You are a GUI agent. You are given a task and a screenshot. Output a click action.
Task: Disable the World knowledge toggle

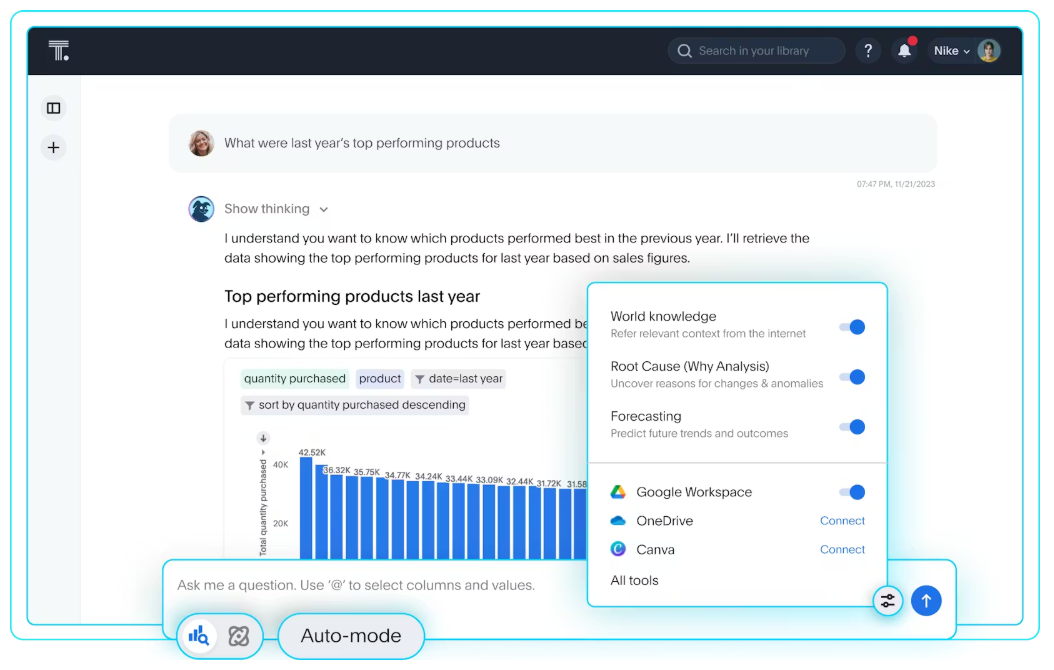(x=852, y=327)
